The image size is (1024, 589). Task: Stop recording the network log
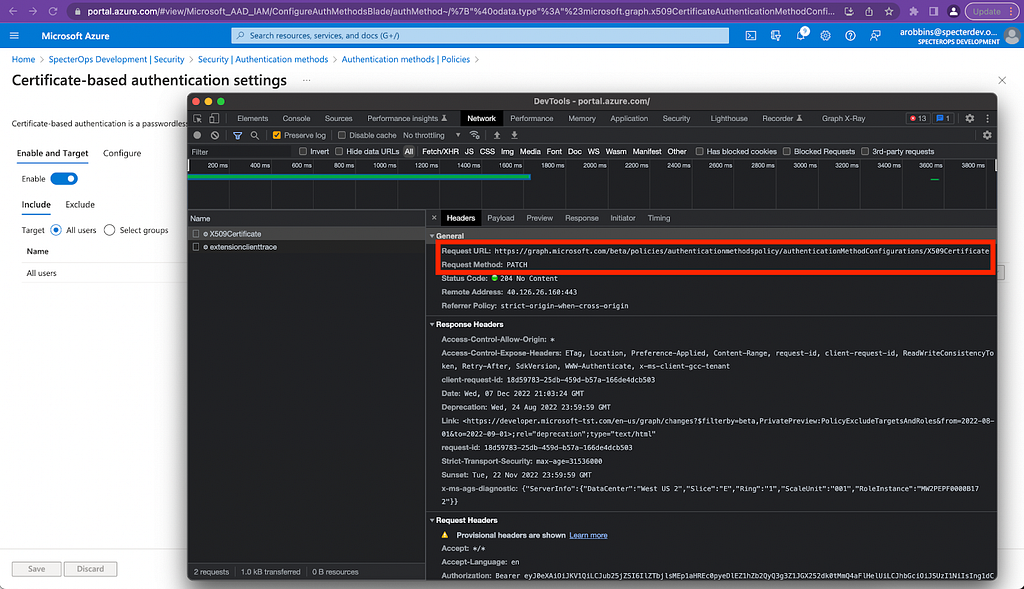tap(197, 135)
